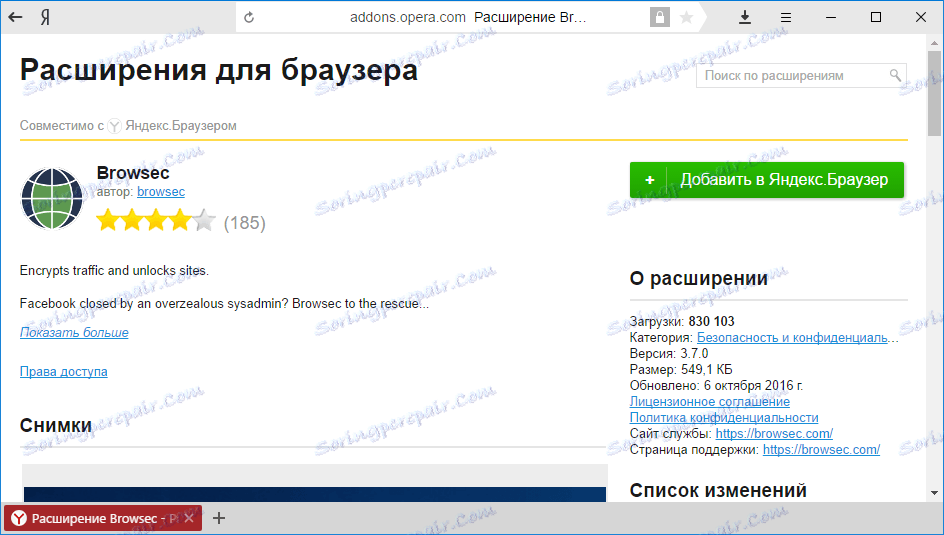The image size is (944, 535).
Task: Click the Загрузки: 830 103 value
Action: [712, 321]
